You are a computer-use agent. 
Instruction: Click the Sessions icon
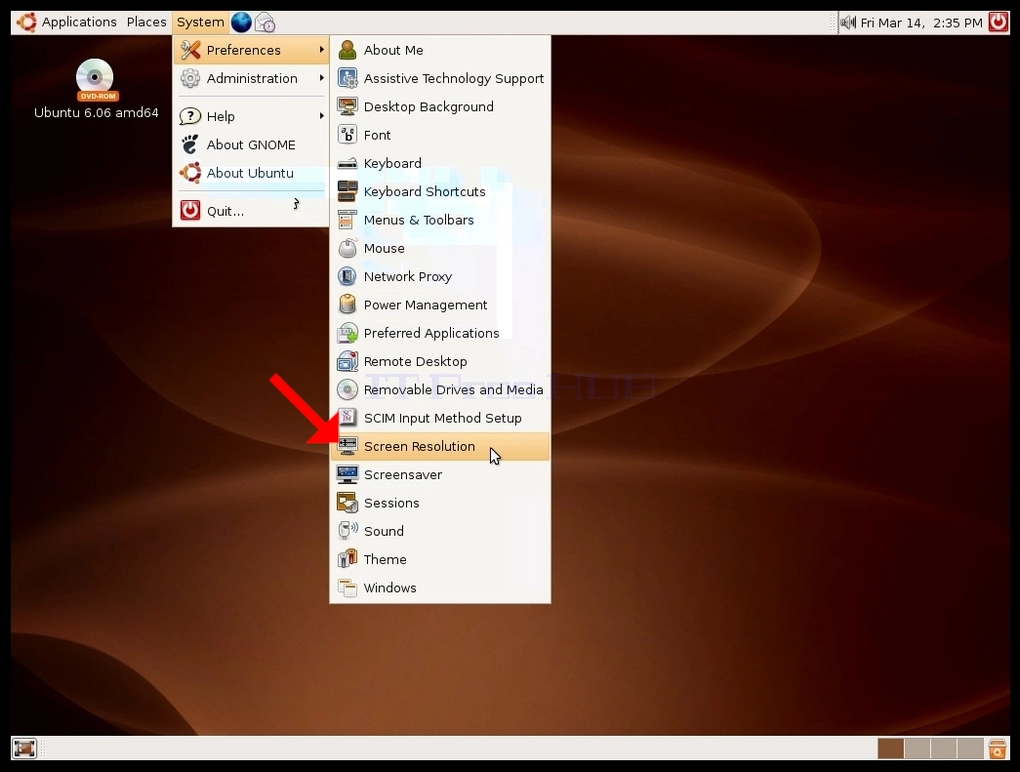347,503
